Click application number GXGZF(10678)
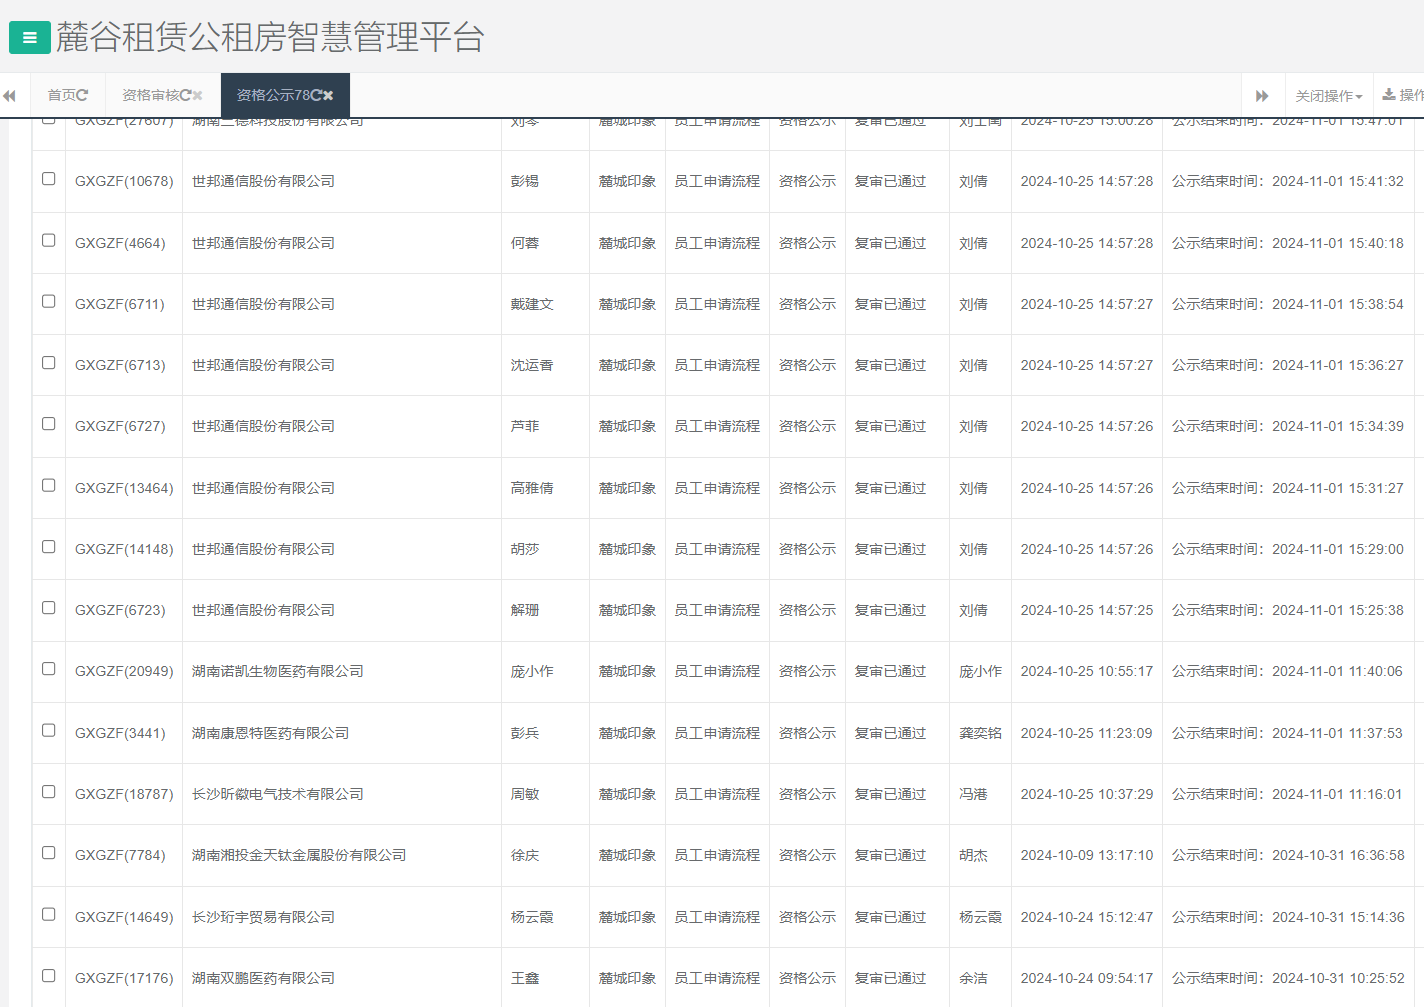1424x1007 pixels. pos(124,181)
